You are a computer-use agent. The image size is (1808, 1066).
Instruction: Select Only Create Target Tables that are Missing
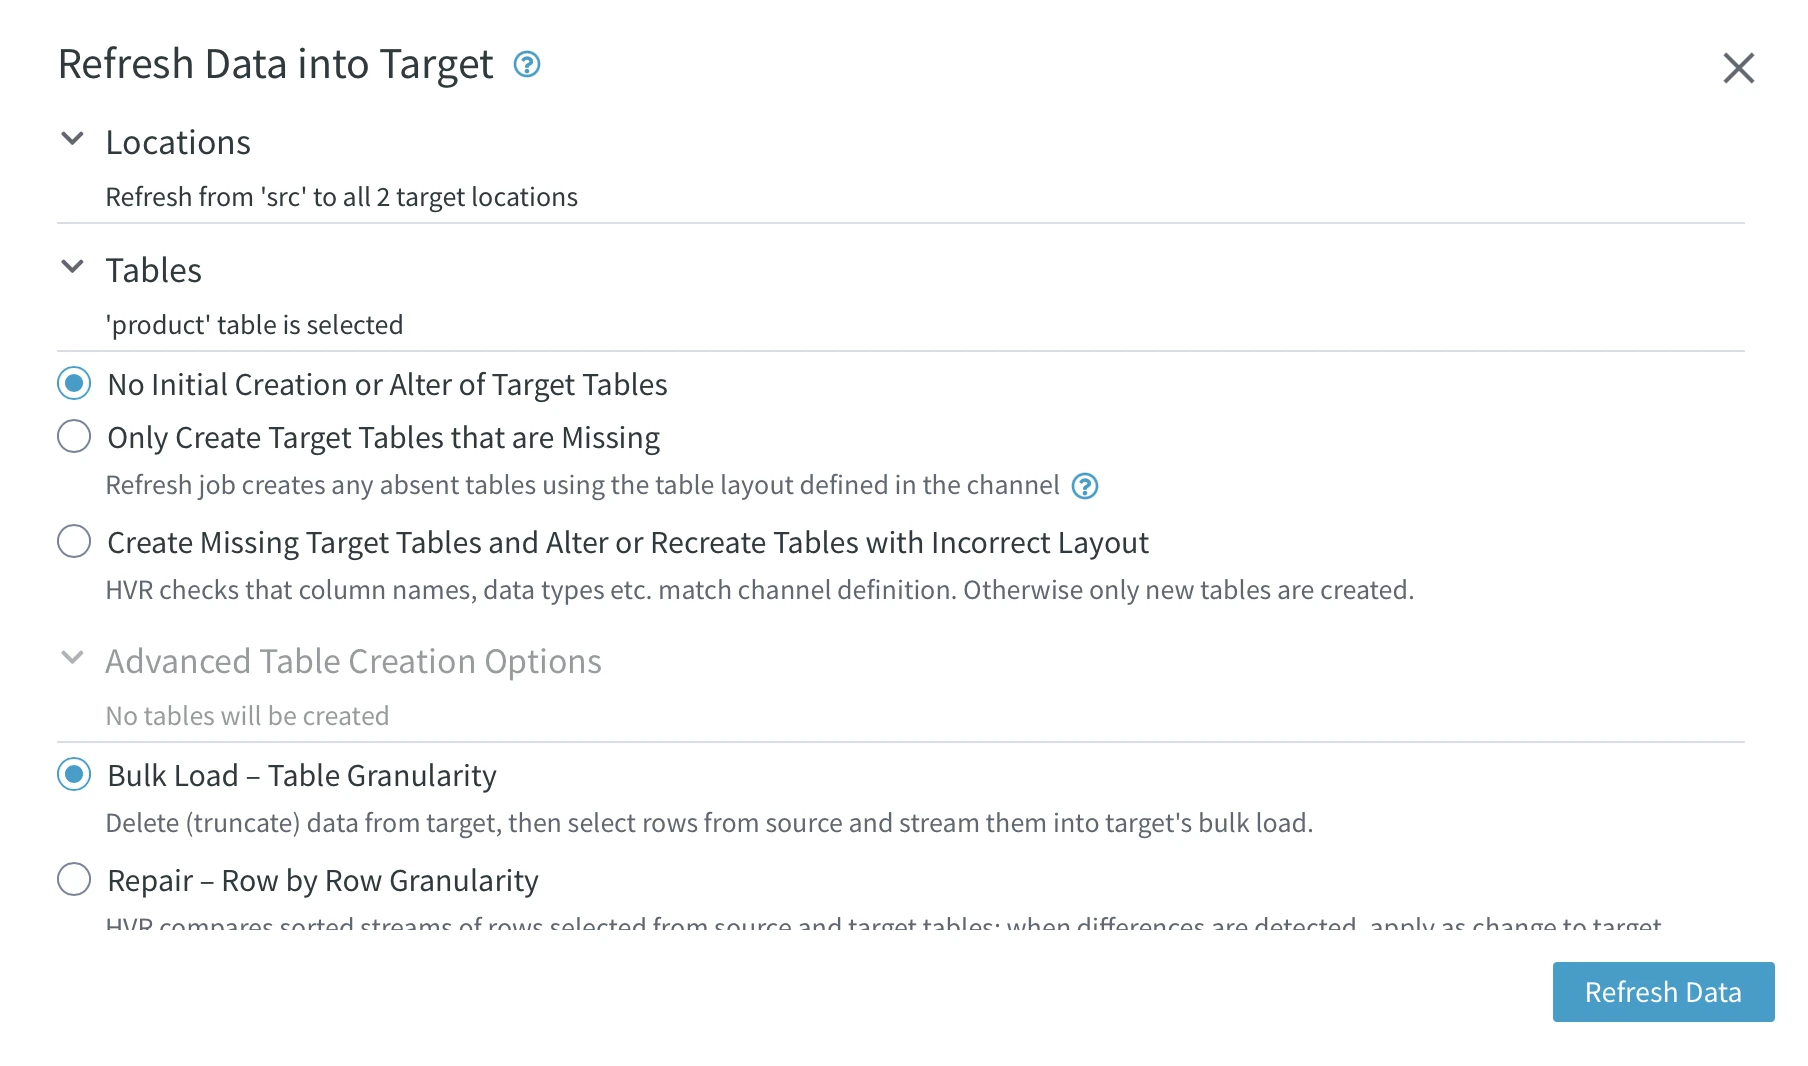tap(73, 436)
